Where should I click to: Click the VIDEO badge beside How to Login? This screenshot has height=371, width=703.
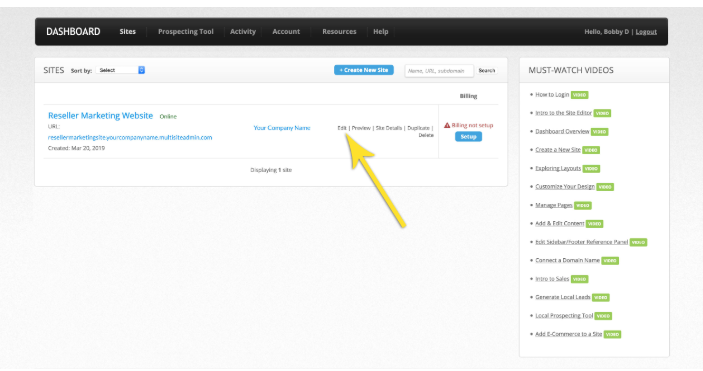(580, 95)
